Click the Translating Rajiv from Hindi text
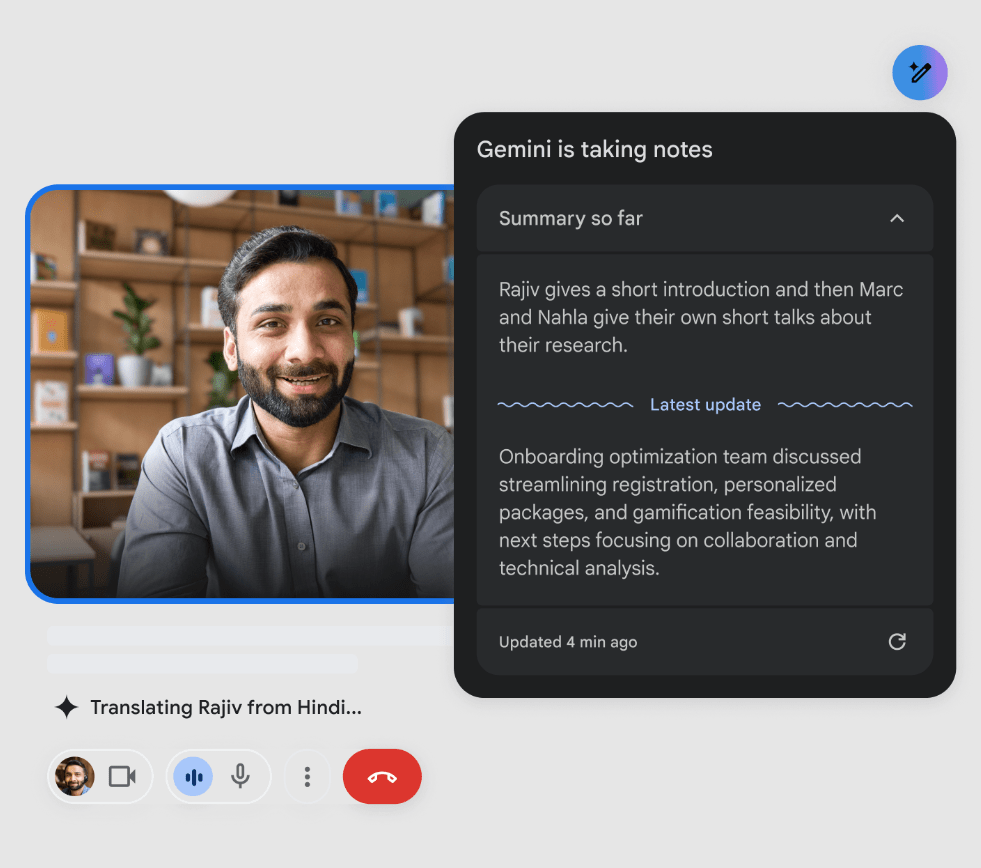This screenshot has width=981, height=868. [226, 708]
